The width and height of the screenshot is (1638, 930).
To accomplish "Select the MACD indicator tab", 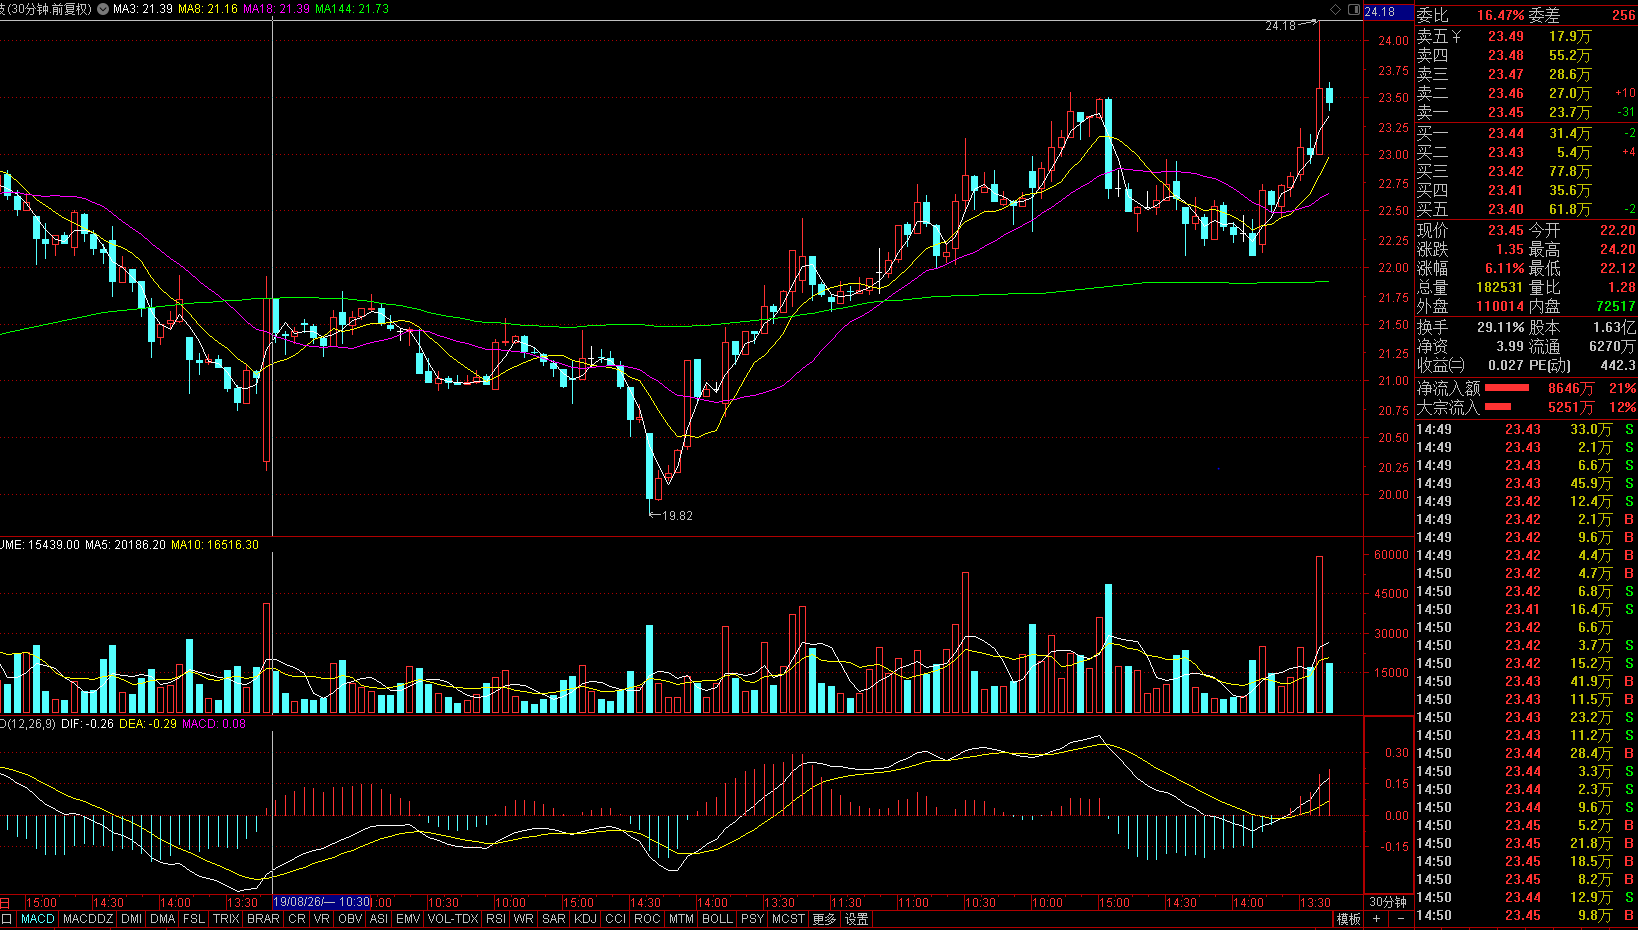I will click(x=38, y=919).
